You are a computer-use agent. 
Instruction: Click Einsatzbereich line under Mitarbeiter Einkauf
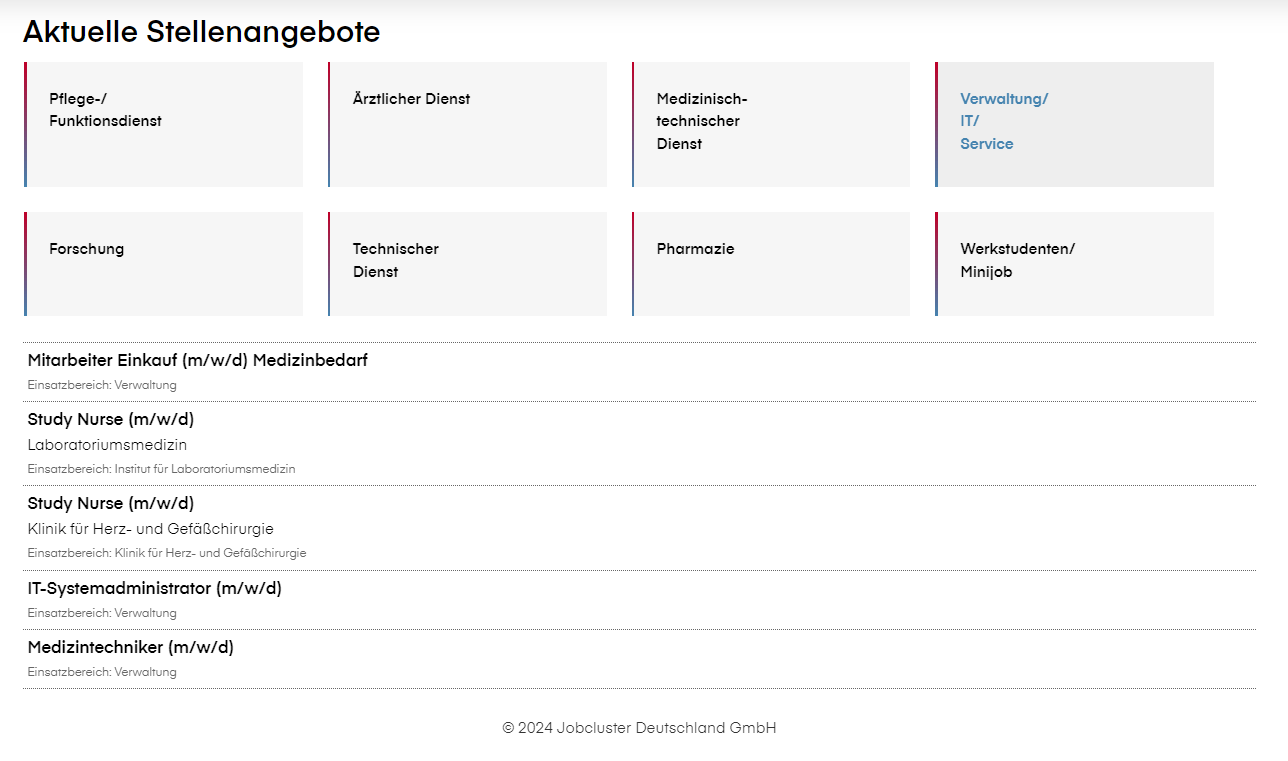click(x=102, y=385)
